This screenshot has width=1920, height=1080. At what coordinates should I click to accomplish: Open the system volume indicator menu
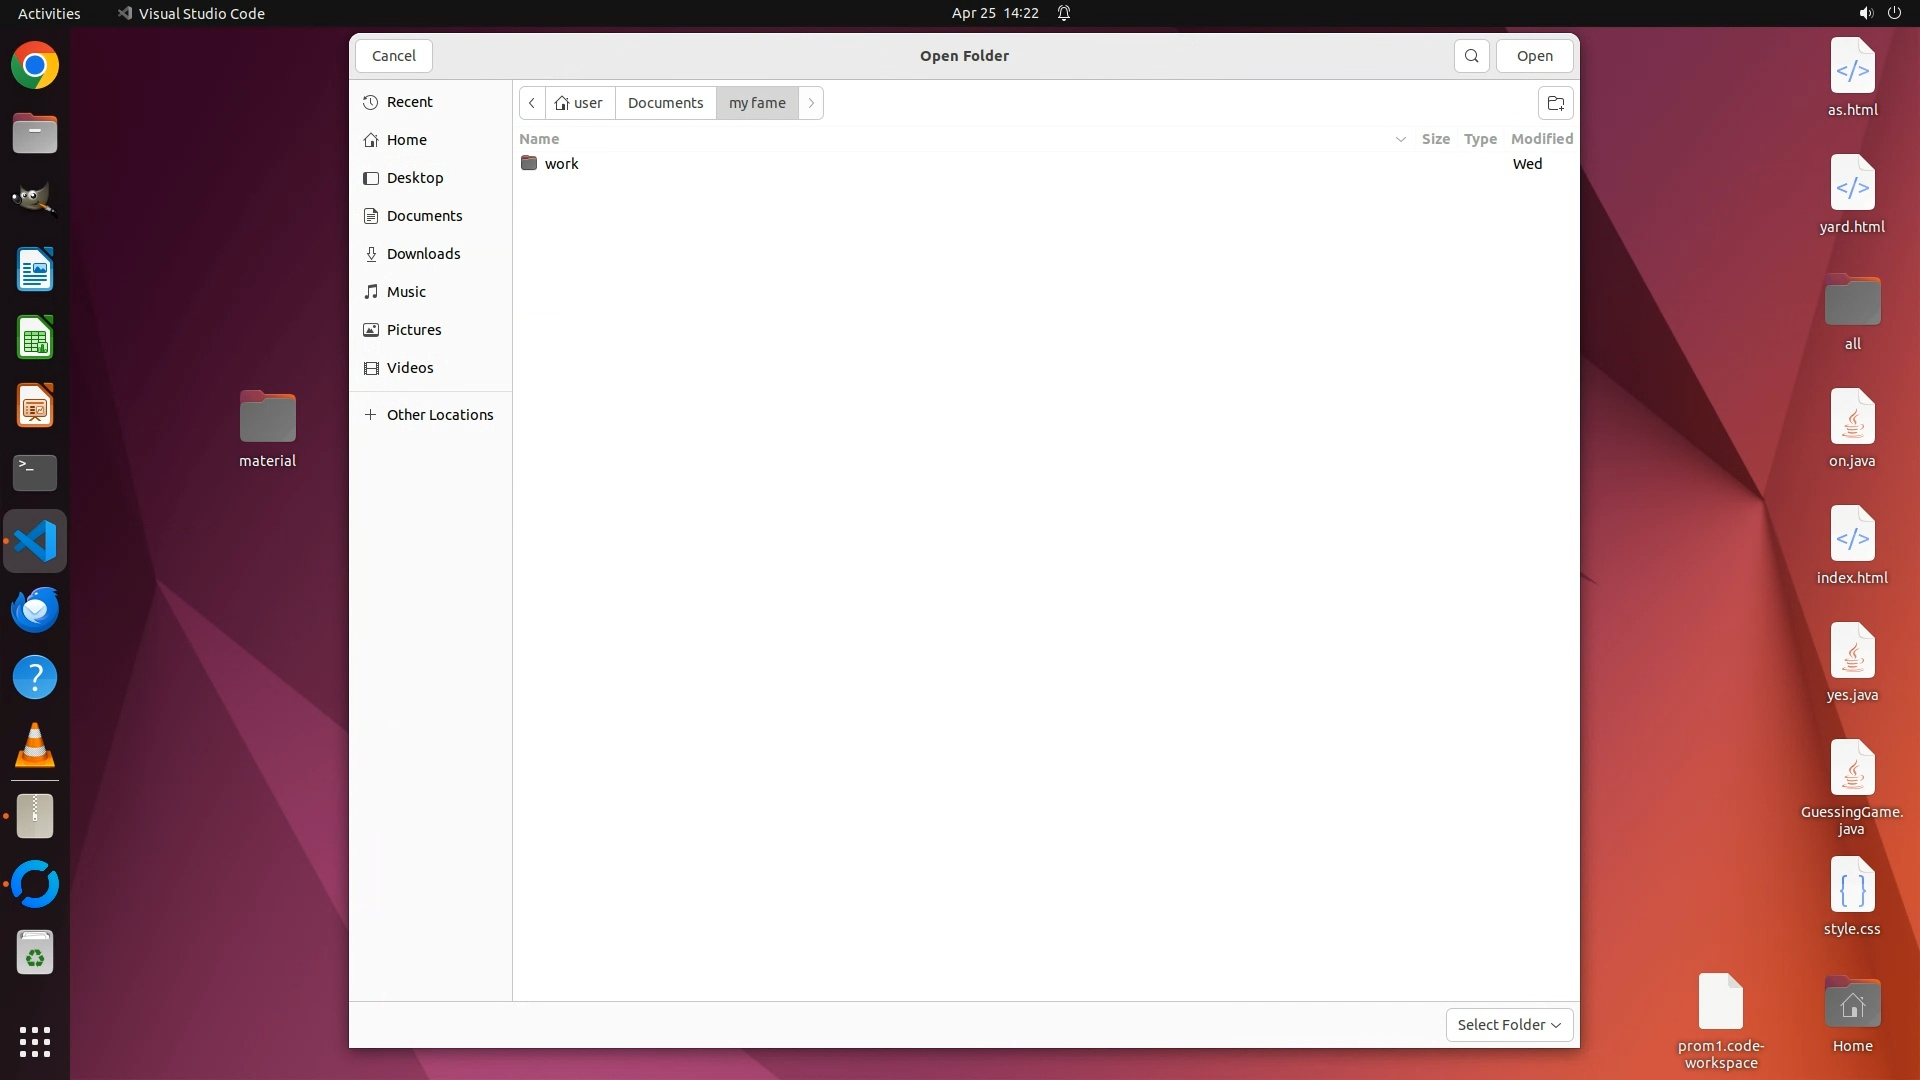[1865, 13]
